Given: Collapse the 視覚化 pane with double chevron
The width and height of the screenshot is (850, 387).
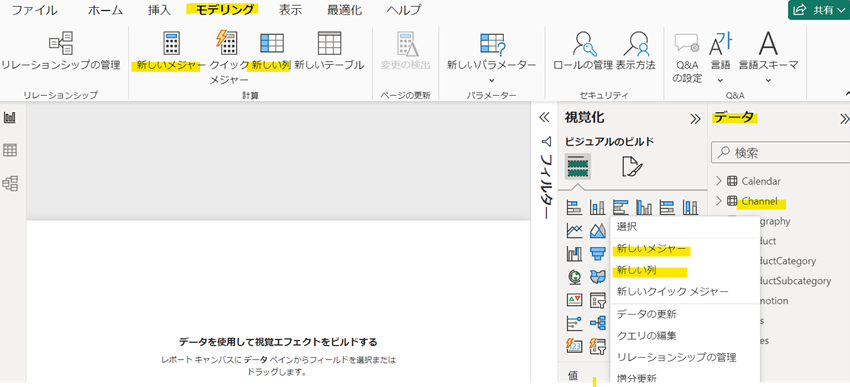Looking at the screenshot, I should tap(695, 119).
